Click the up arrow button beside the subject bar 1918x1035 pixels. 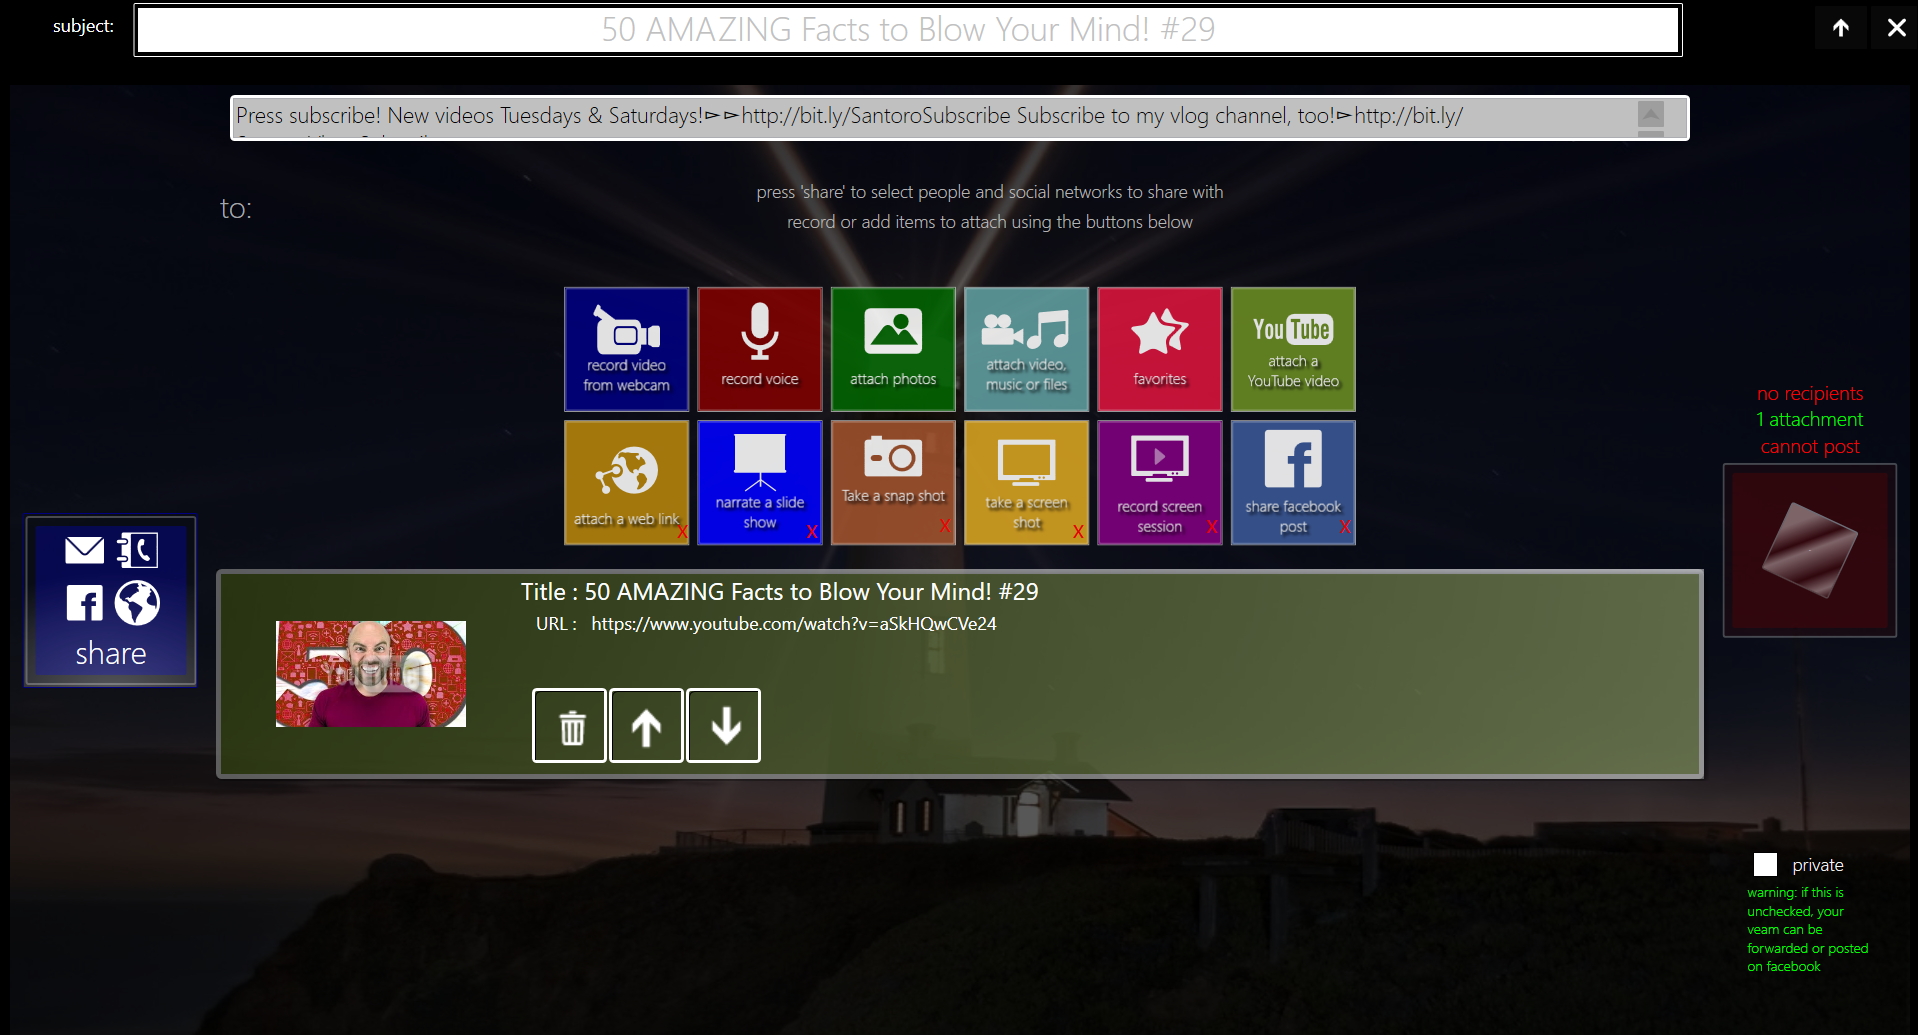tap(1840, 28)
